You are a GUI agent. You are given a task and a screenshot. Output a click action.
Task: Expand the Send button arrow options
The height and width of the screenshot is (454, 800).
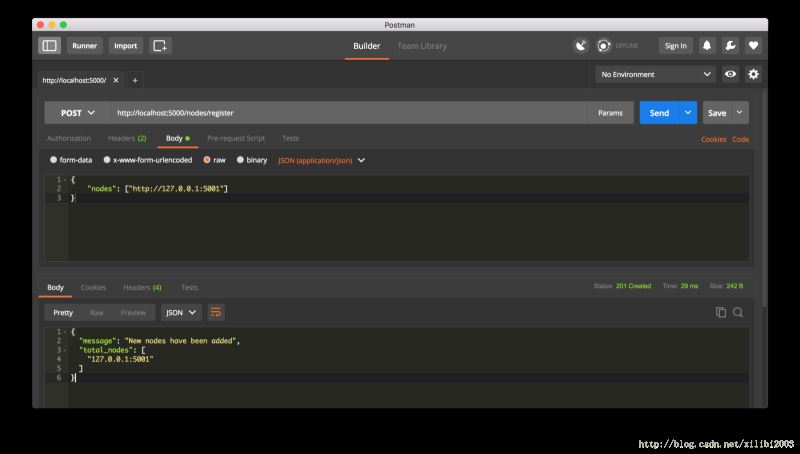687,113
